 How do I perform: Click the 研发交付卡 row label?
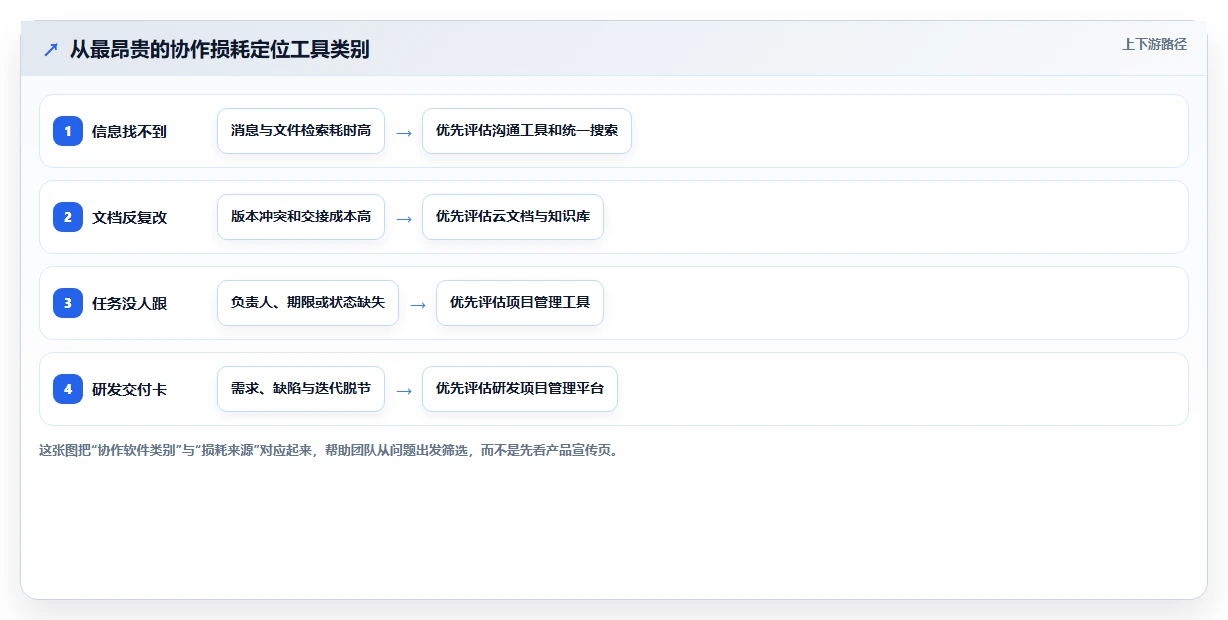point(129,389)
